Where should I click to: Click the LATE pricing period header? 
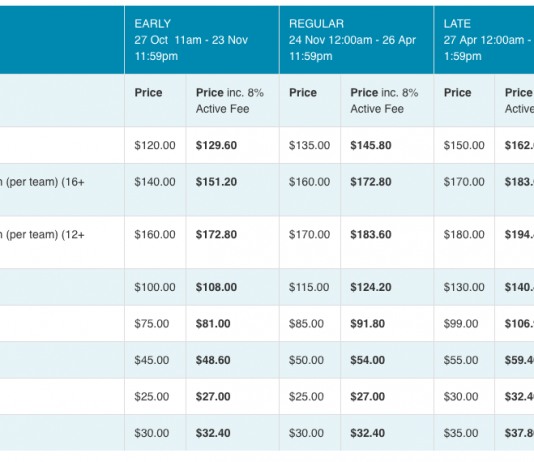[x=484, y=40]
